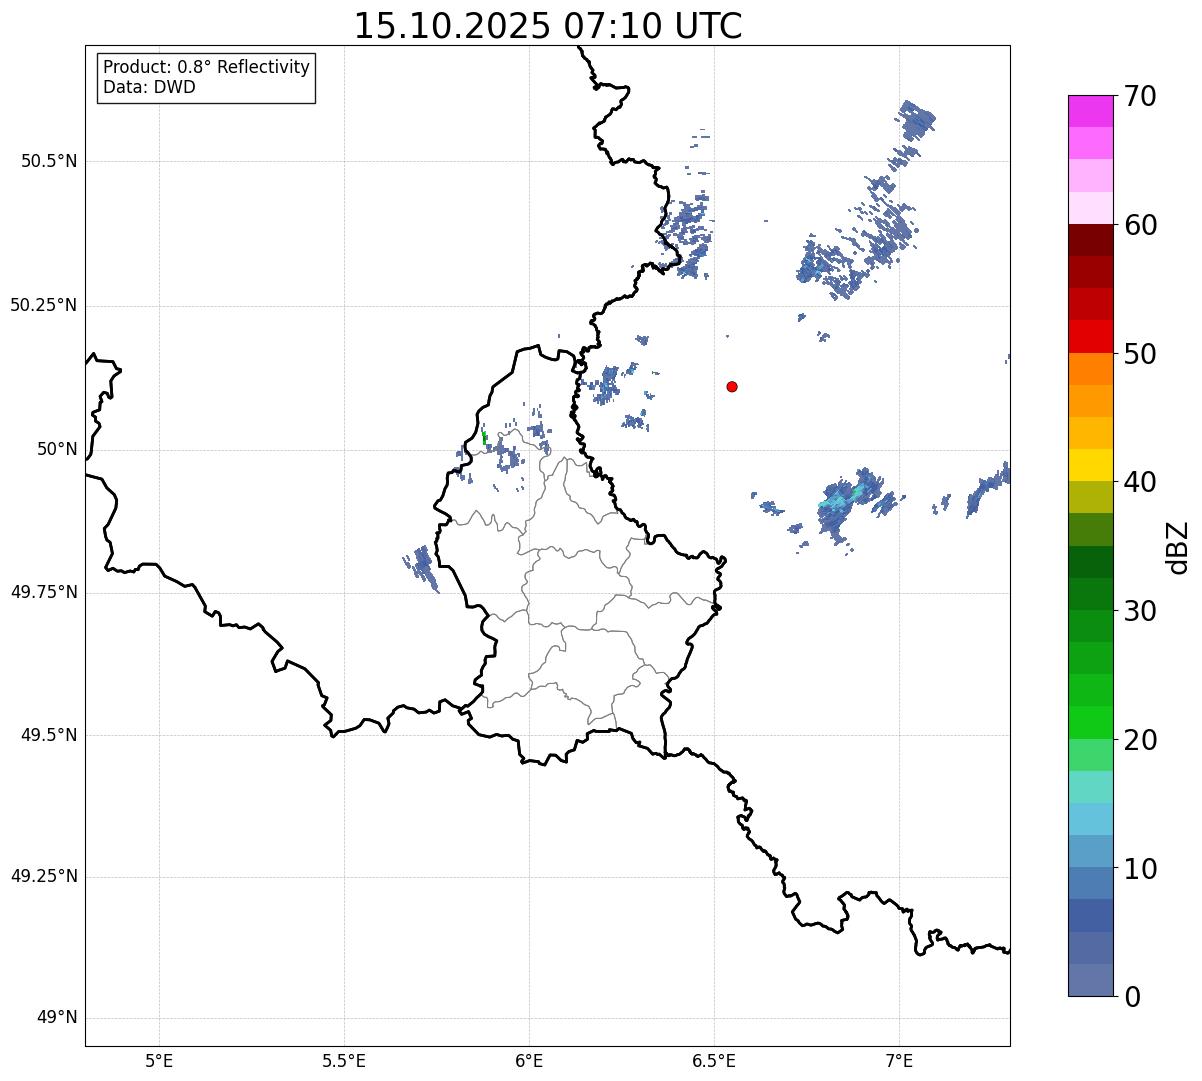1202x1081 pixels.
Task: Click the red dot marker on the map
Action: click(x=732, y=386)
